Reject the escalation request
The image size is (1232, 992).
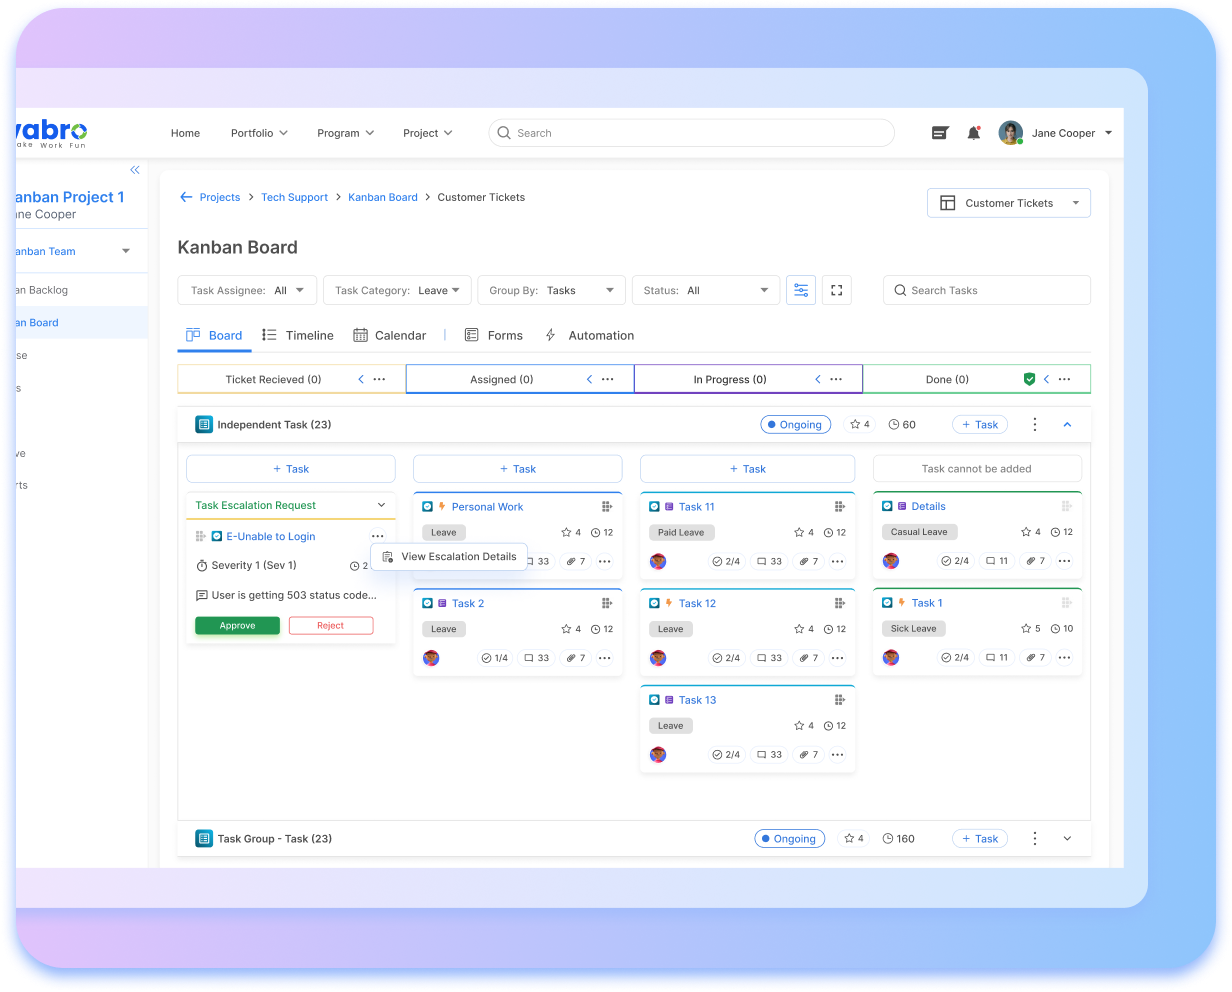(x=331, y=626)
